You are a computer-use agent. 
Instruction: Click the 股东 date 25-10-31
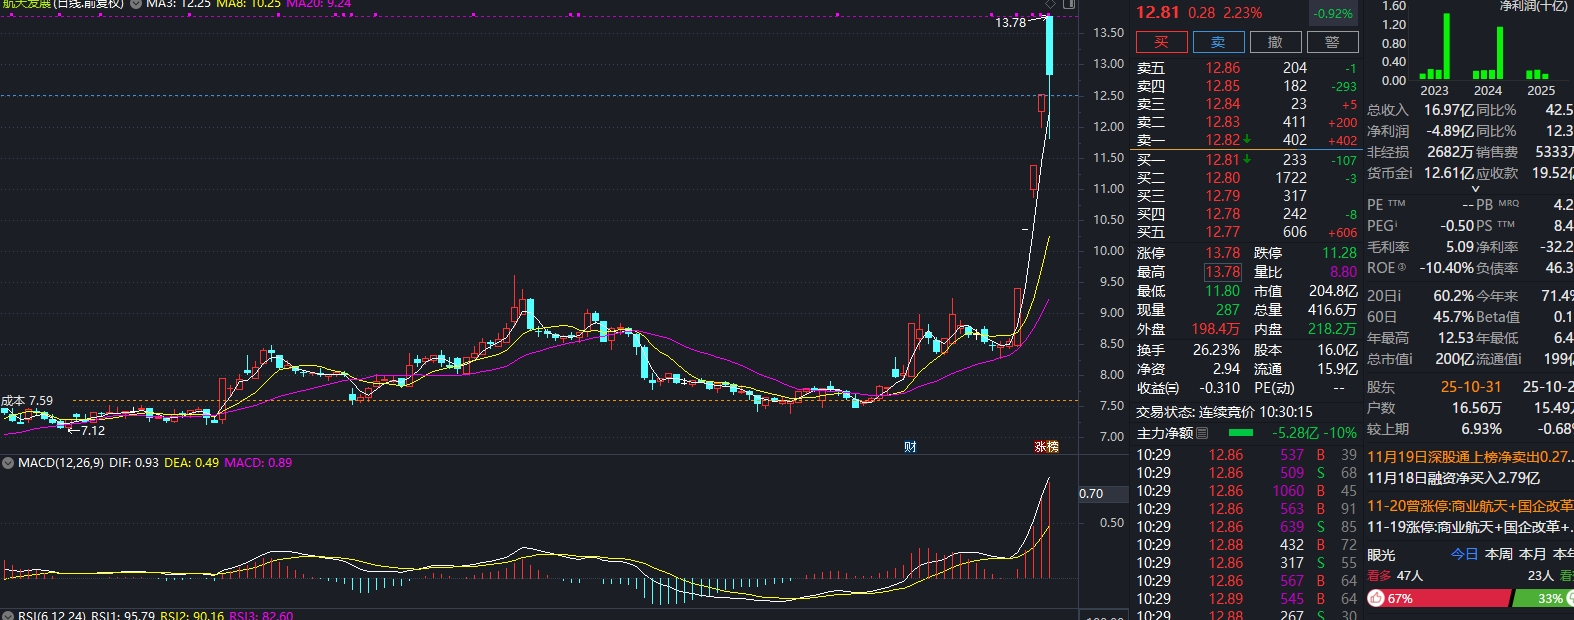1470,387
